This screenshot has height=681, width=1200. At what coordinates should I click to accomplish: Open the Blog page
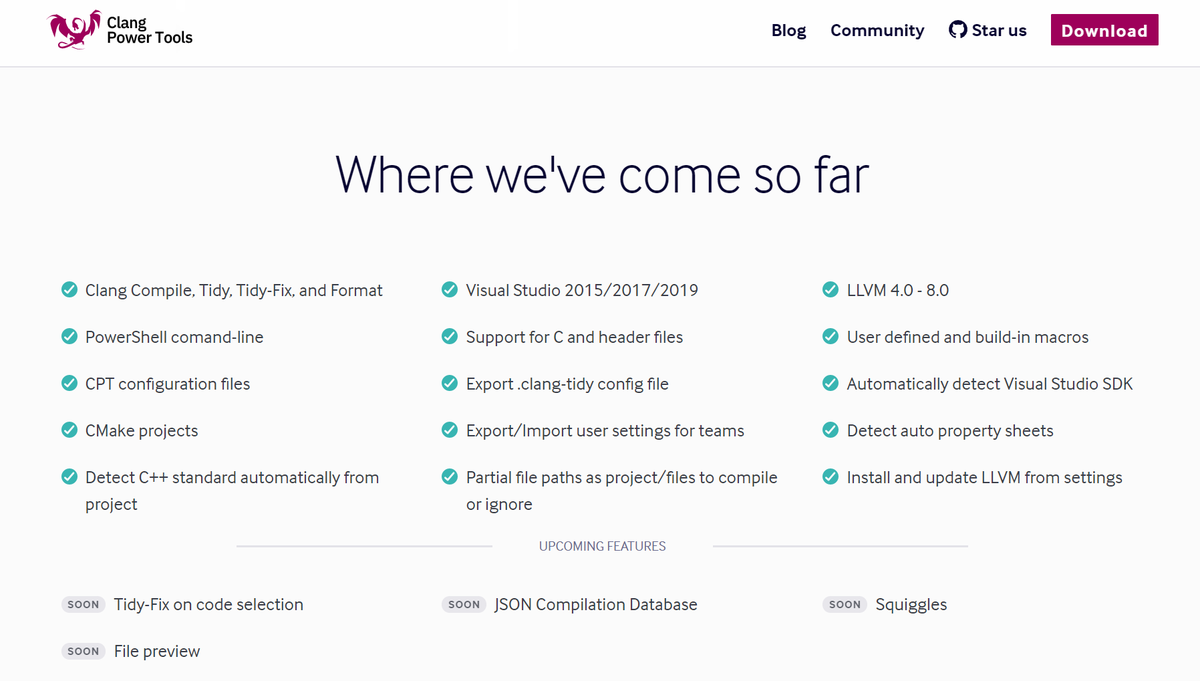[788, 30]
